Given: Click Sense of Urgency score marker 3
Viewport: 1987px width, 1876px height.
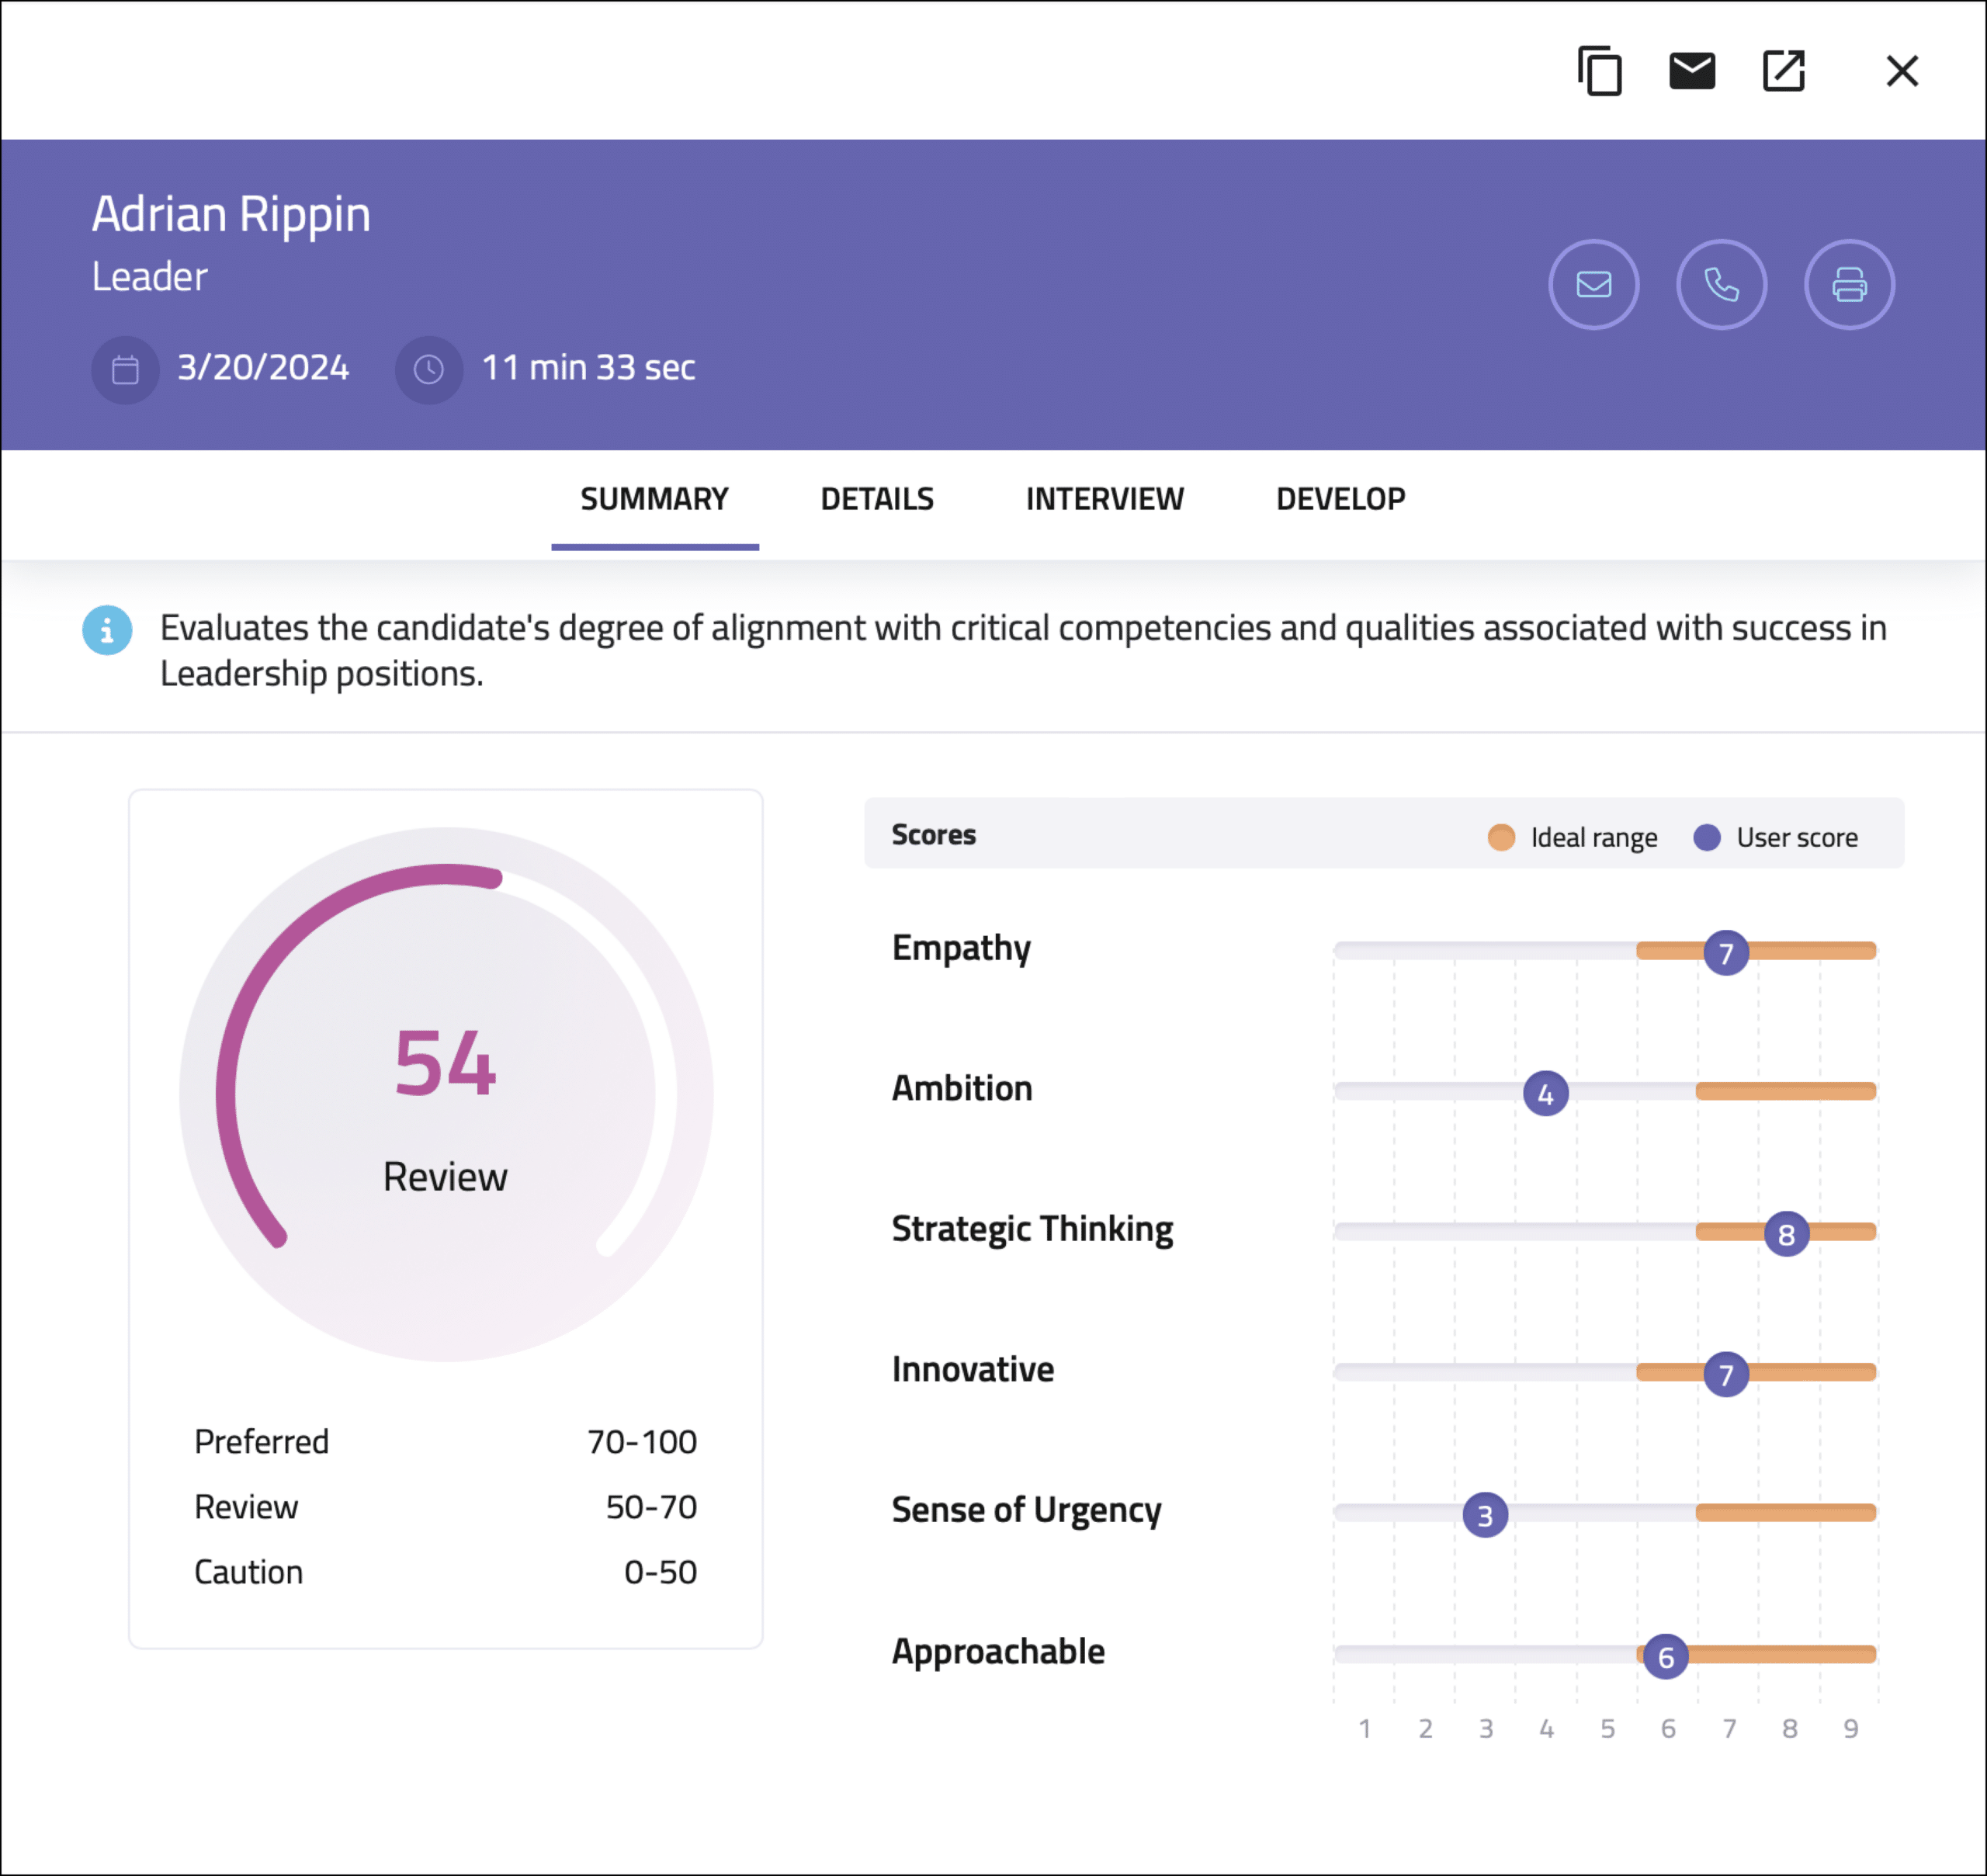Looking at the screenshot, I should (1485, 1515).
